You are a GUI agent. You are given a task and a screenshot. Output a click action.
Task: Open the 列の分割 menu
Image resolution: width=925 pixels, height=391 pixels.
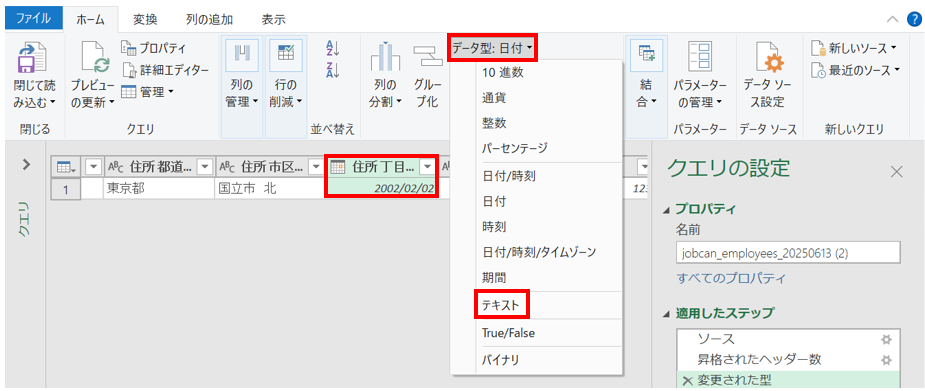[x=385, y=75]
